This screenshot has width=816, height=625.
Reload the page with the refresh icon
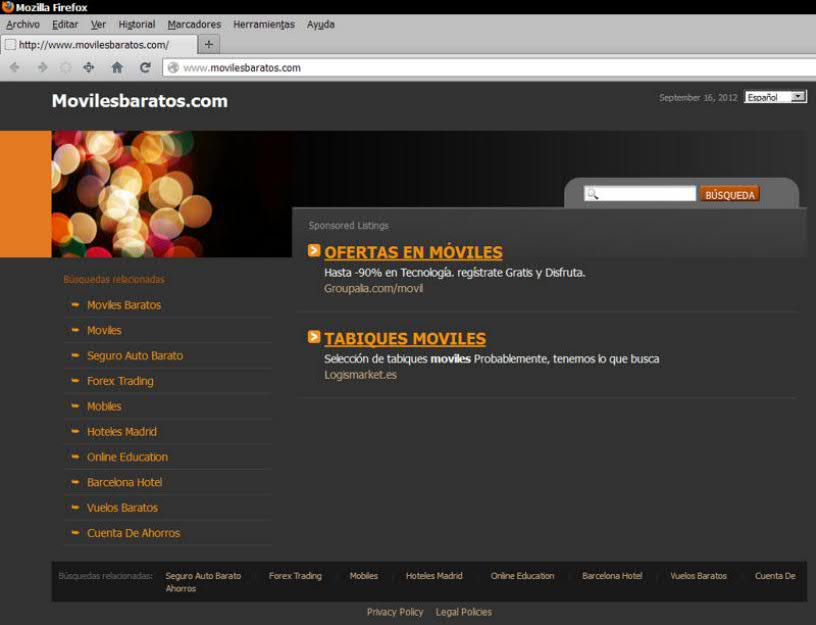coord(145,68)
